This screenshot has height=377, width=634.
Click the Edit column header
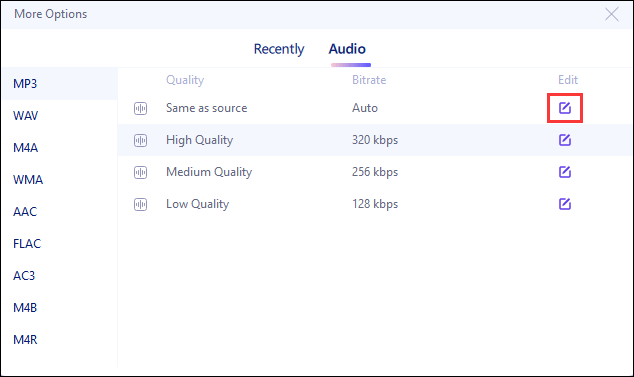(x=568, y=80)
